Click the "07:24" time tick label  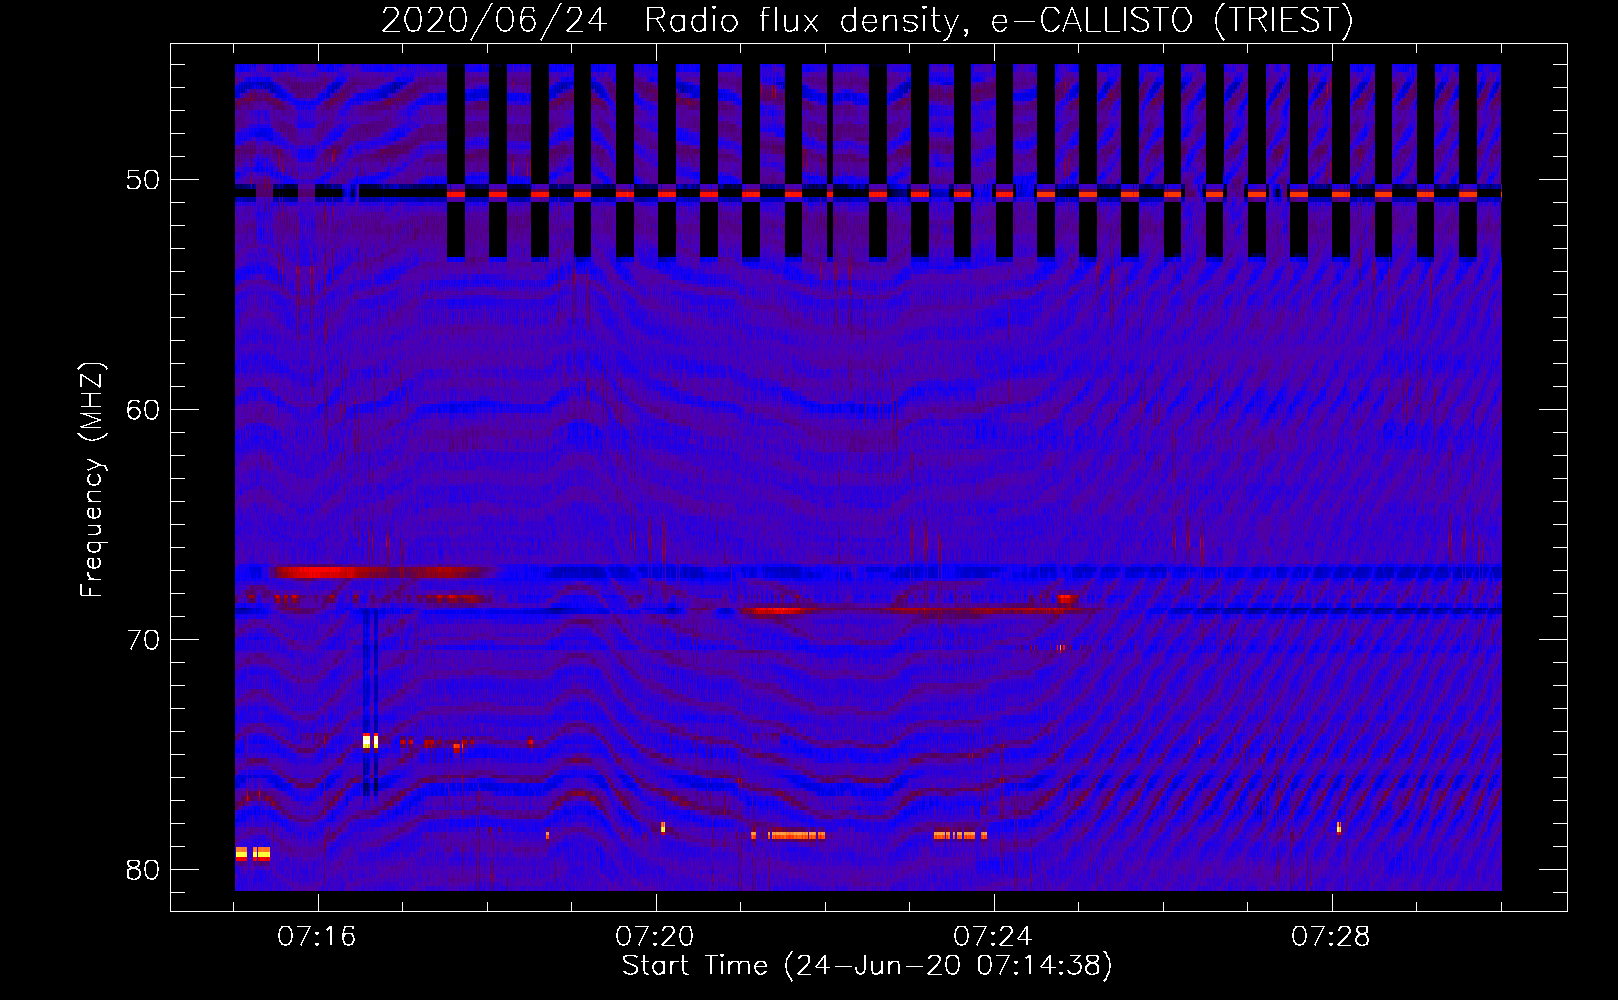[x=993, y=937]
